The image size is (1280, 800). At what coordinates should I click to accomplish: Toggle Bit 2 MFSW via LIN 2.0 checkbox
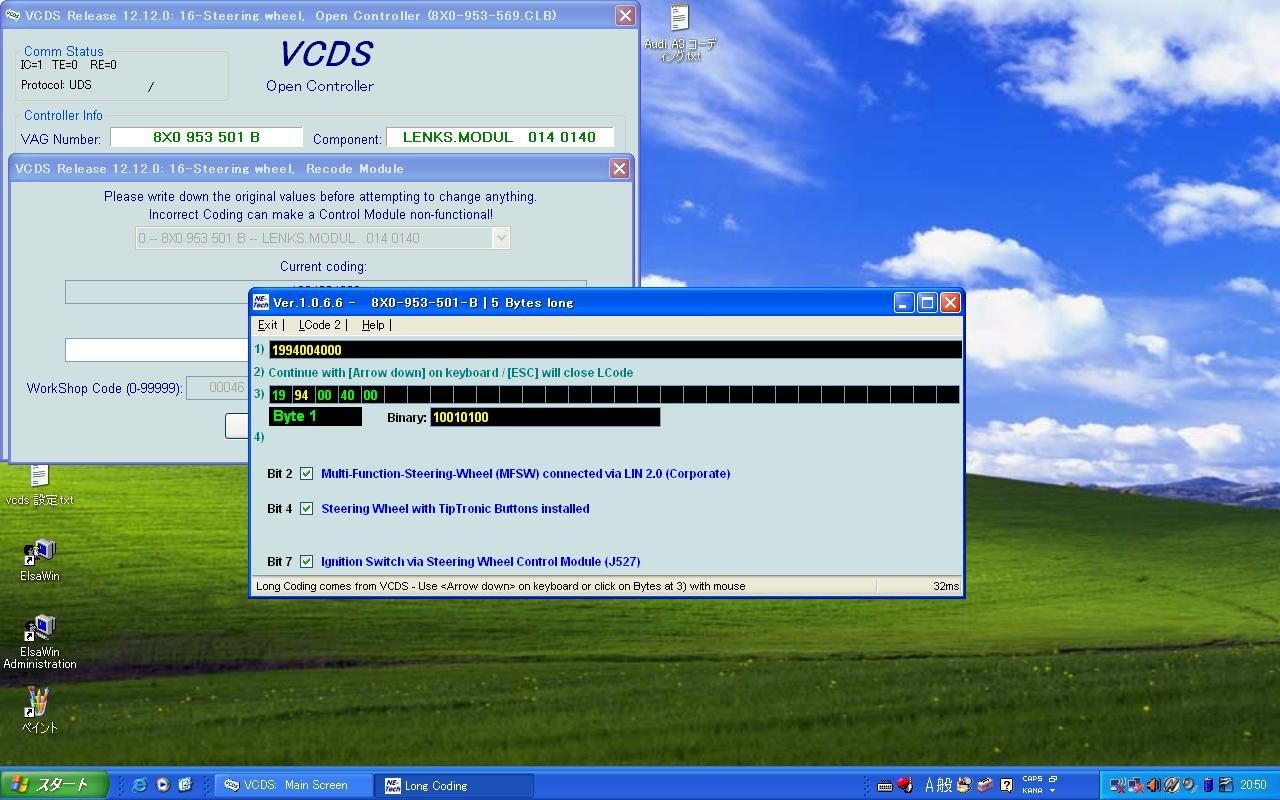point(306,474)
